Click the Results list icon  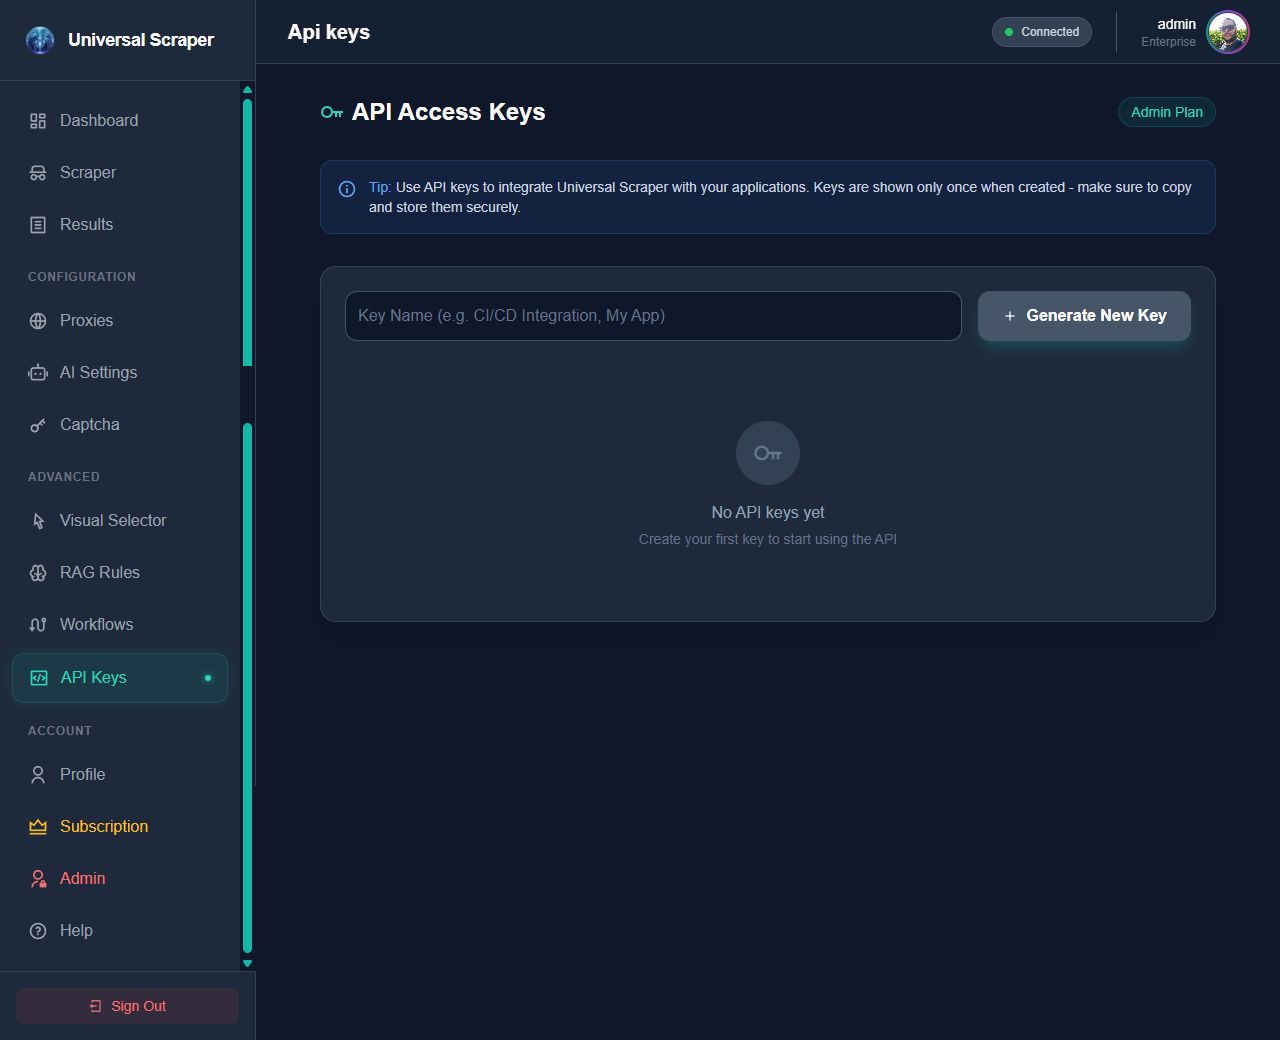(38, 225)
